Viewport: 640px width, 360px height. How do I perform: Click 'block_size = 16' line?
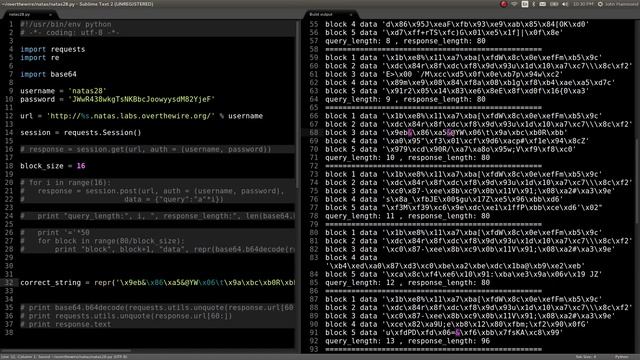point(53,166)
